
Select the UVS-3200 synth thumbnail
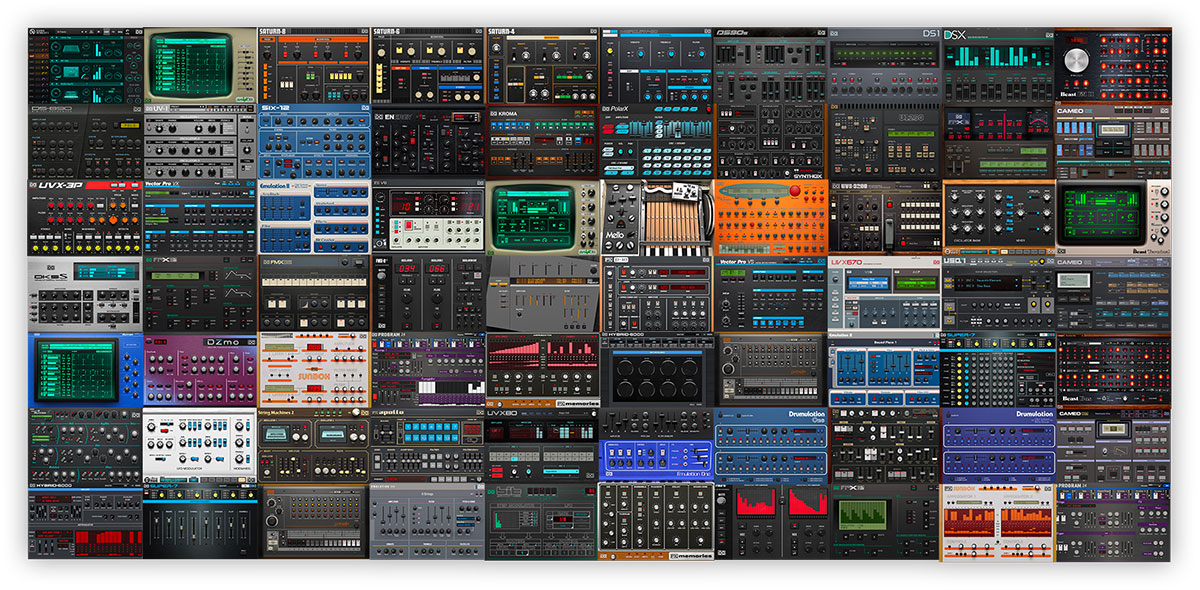(x=884, y=217)
